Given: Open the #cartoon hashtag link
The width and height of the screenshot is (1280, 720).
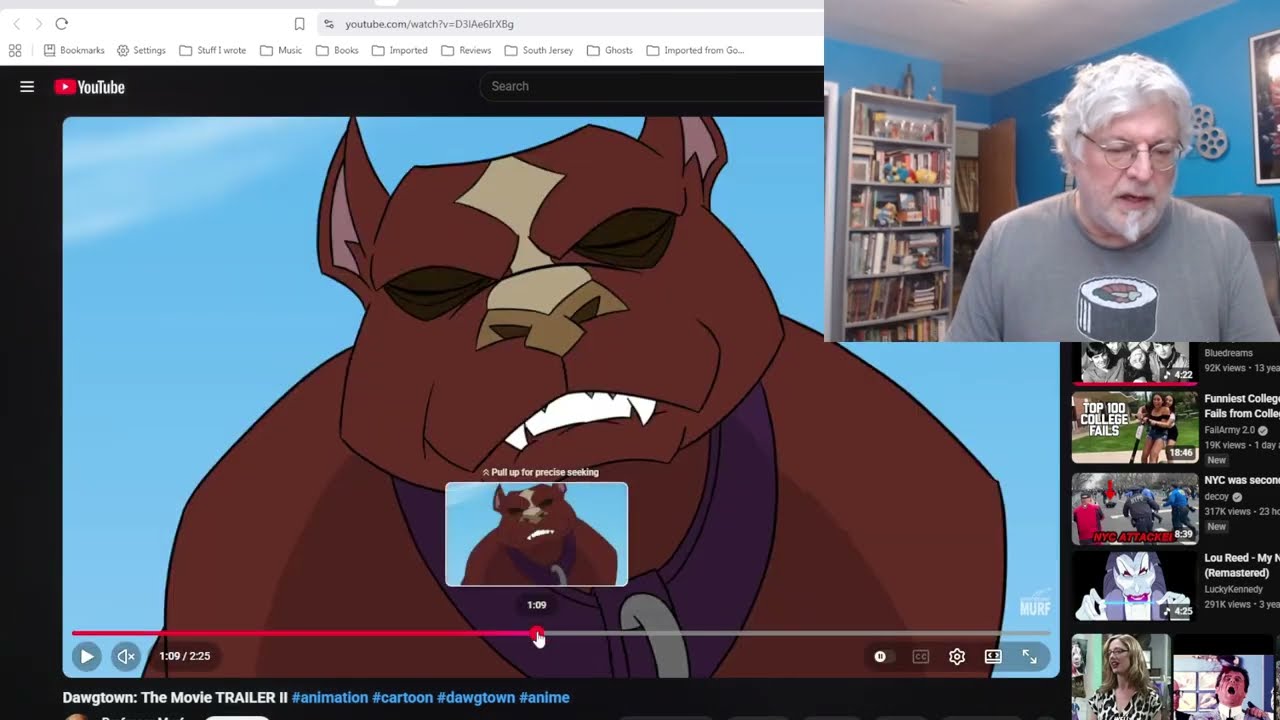Looking at the screenshot, I should [x=402, y=698].
